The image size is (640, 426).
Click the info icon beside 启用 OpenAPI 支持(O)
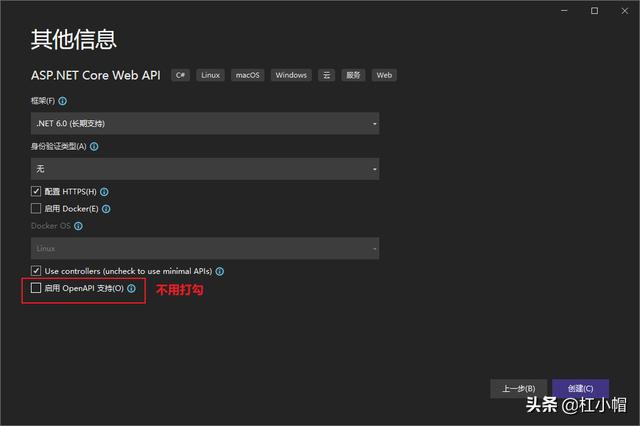(131, 288)
